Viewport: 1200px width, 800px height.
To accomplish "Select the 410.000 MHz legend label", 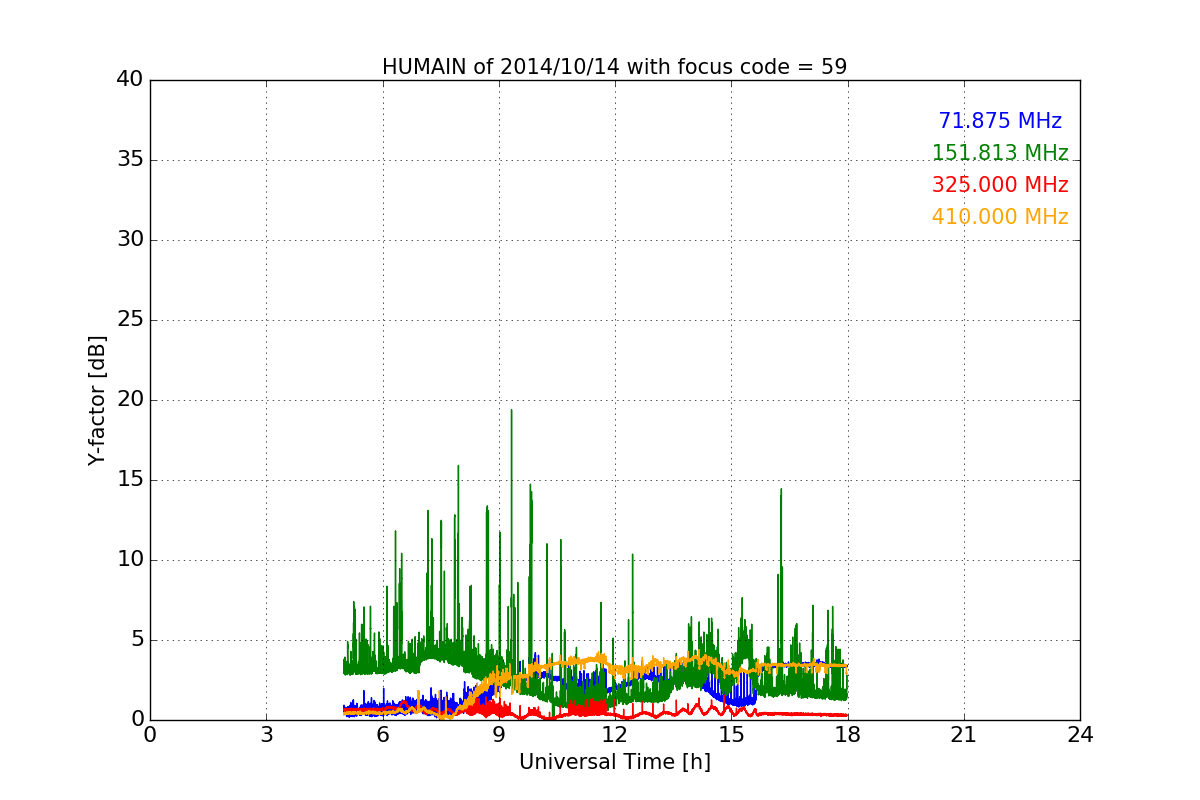I will 1000,217.
